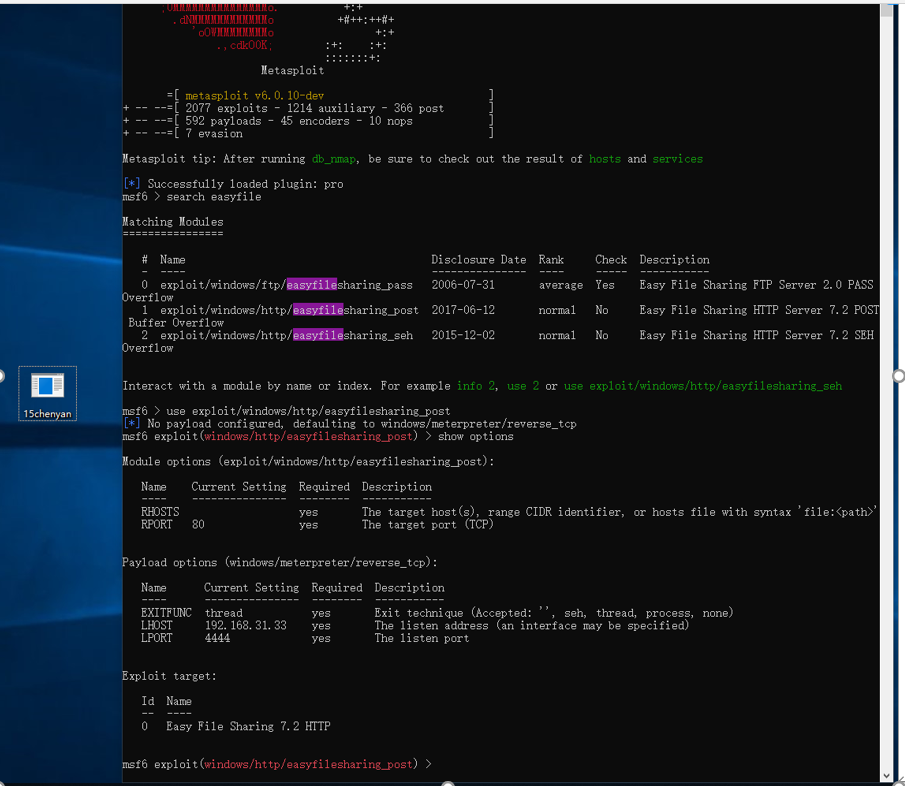The height and width of the screenshot is (786, 905).
Task: Click the 'Yes' check value in row 0
Action: point(605,285)
